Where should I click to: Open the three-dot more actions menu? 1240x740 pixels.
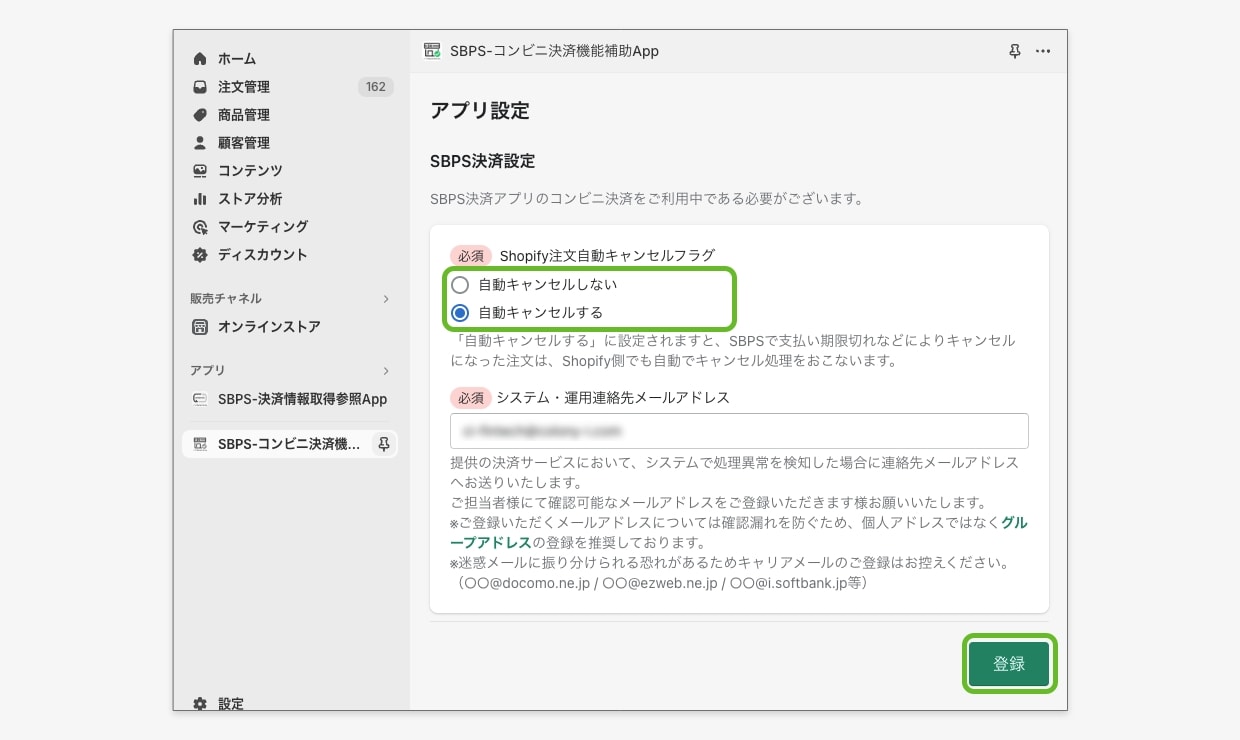[x=1043, y=51]
